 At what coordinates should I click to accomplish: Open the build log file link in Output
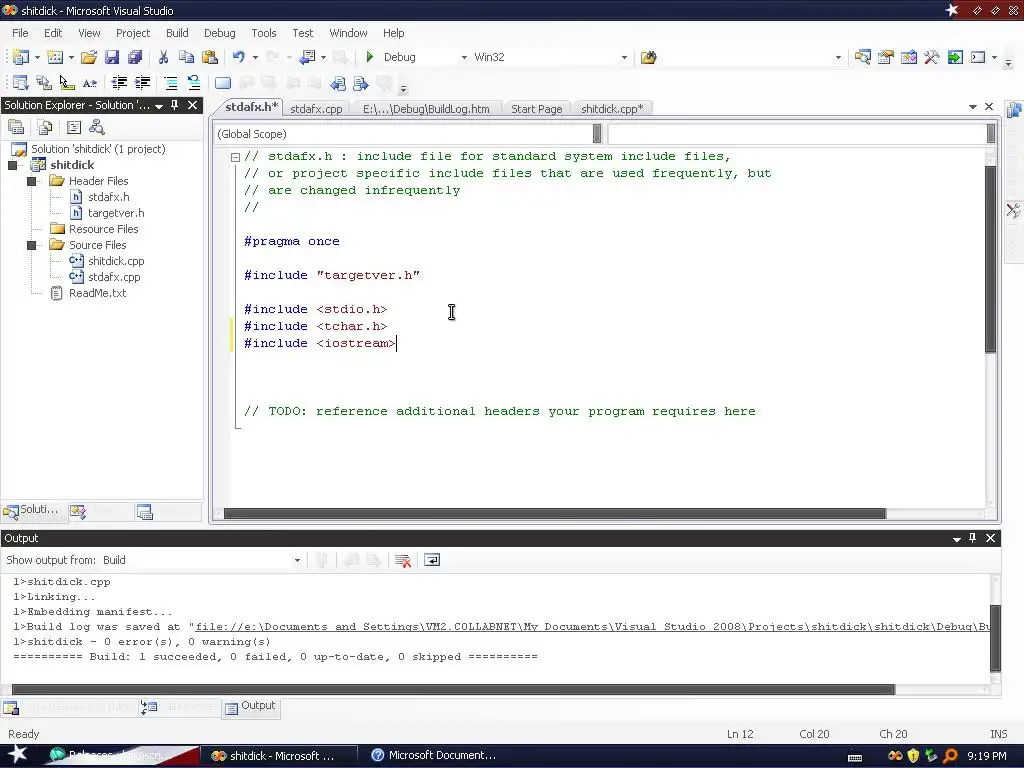click(592, 627)
